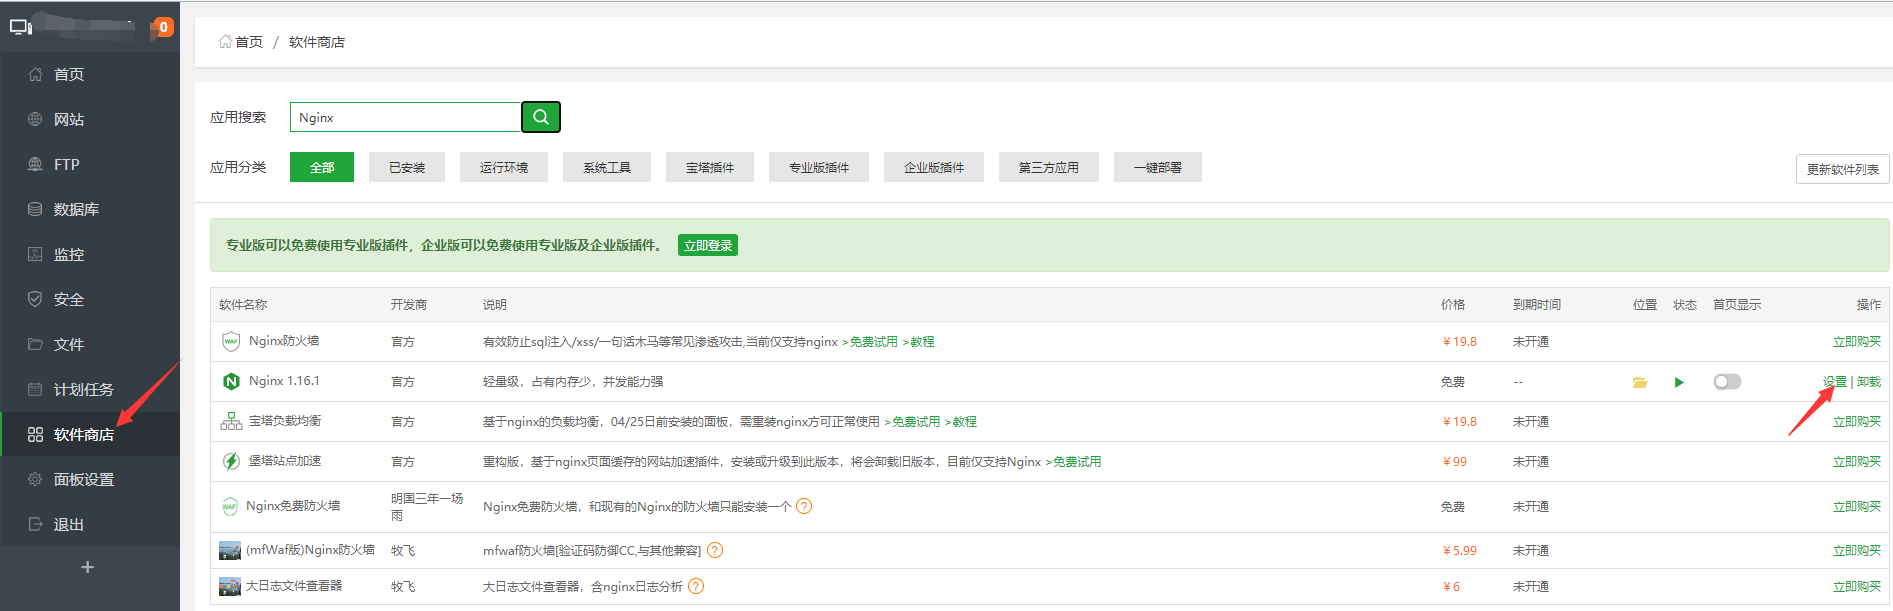Click 立即购买 for (mfWaf版)Nginx防火墙
Image resolution: width=1893 pixels, height=611 pixels.
(x=1857, y=551)
